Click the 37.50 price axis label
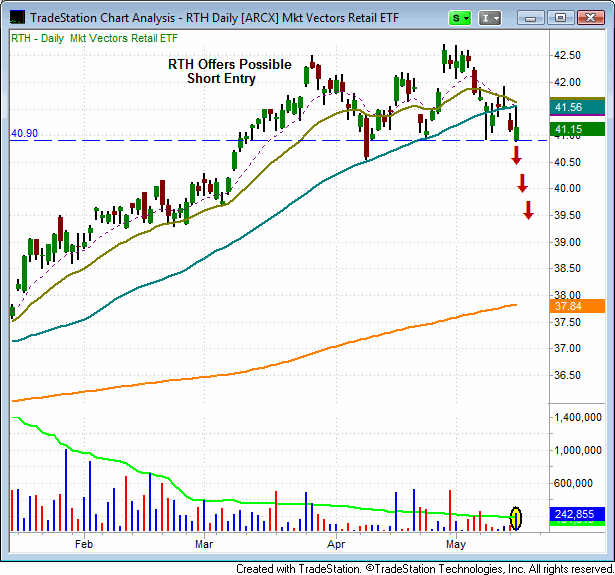Screen dimensions: 615x575 click(x=568, y=322)
